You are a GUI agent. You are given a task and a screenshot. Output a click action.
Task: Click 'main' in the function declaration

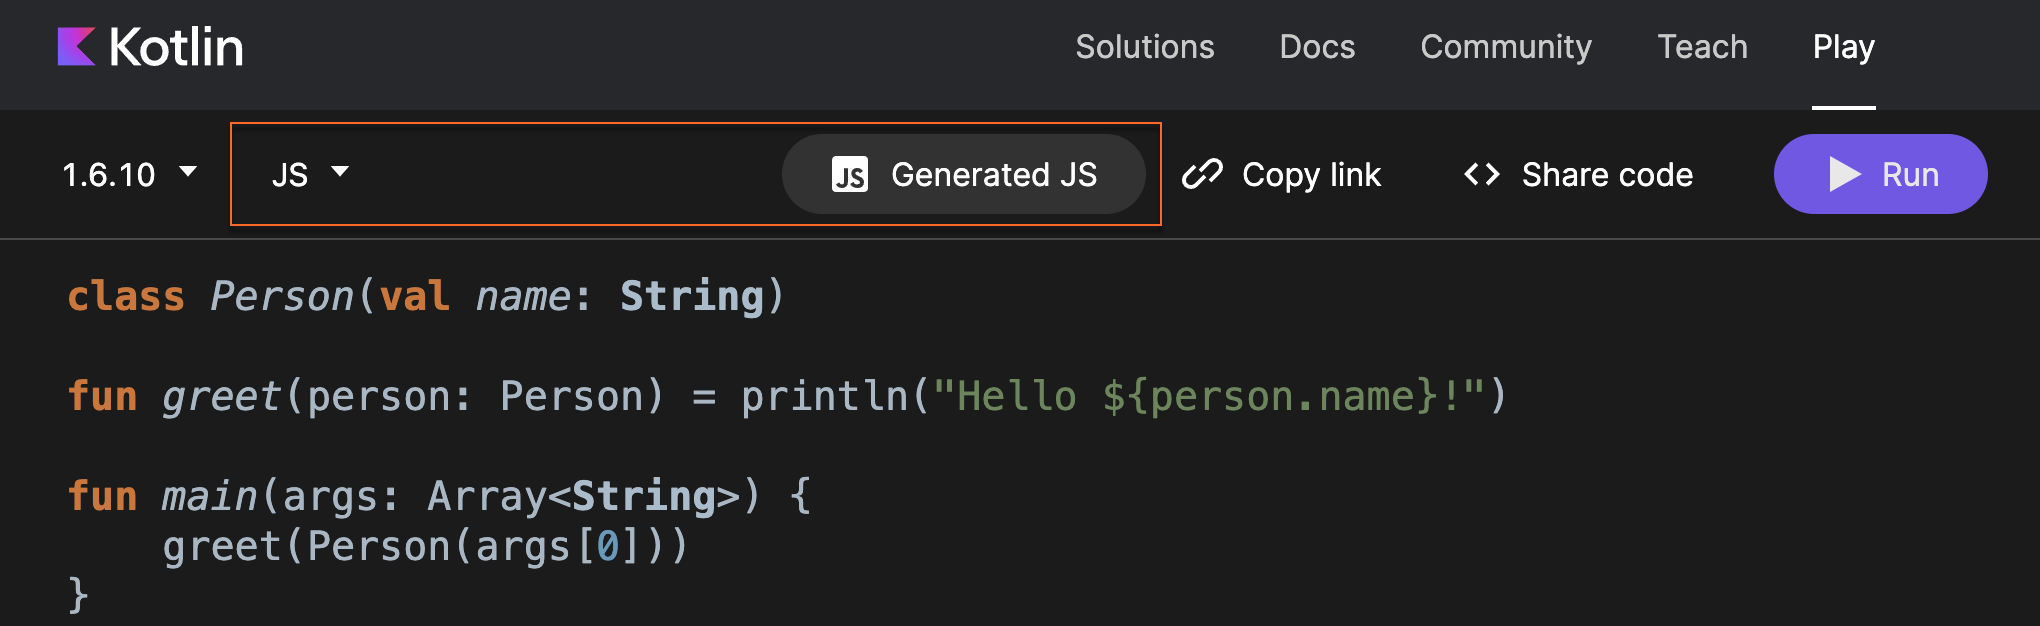[x=210, y=496]
